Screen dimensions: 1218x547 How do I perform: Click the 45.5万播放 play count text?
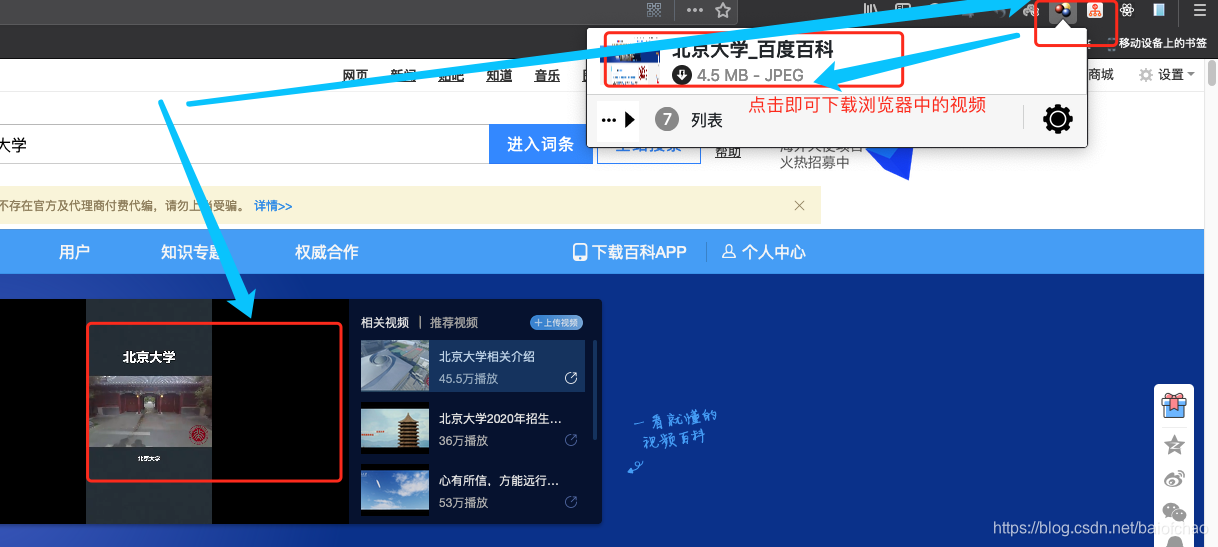click(x=468, y=379)
